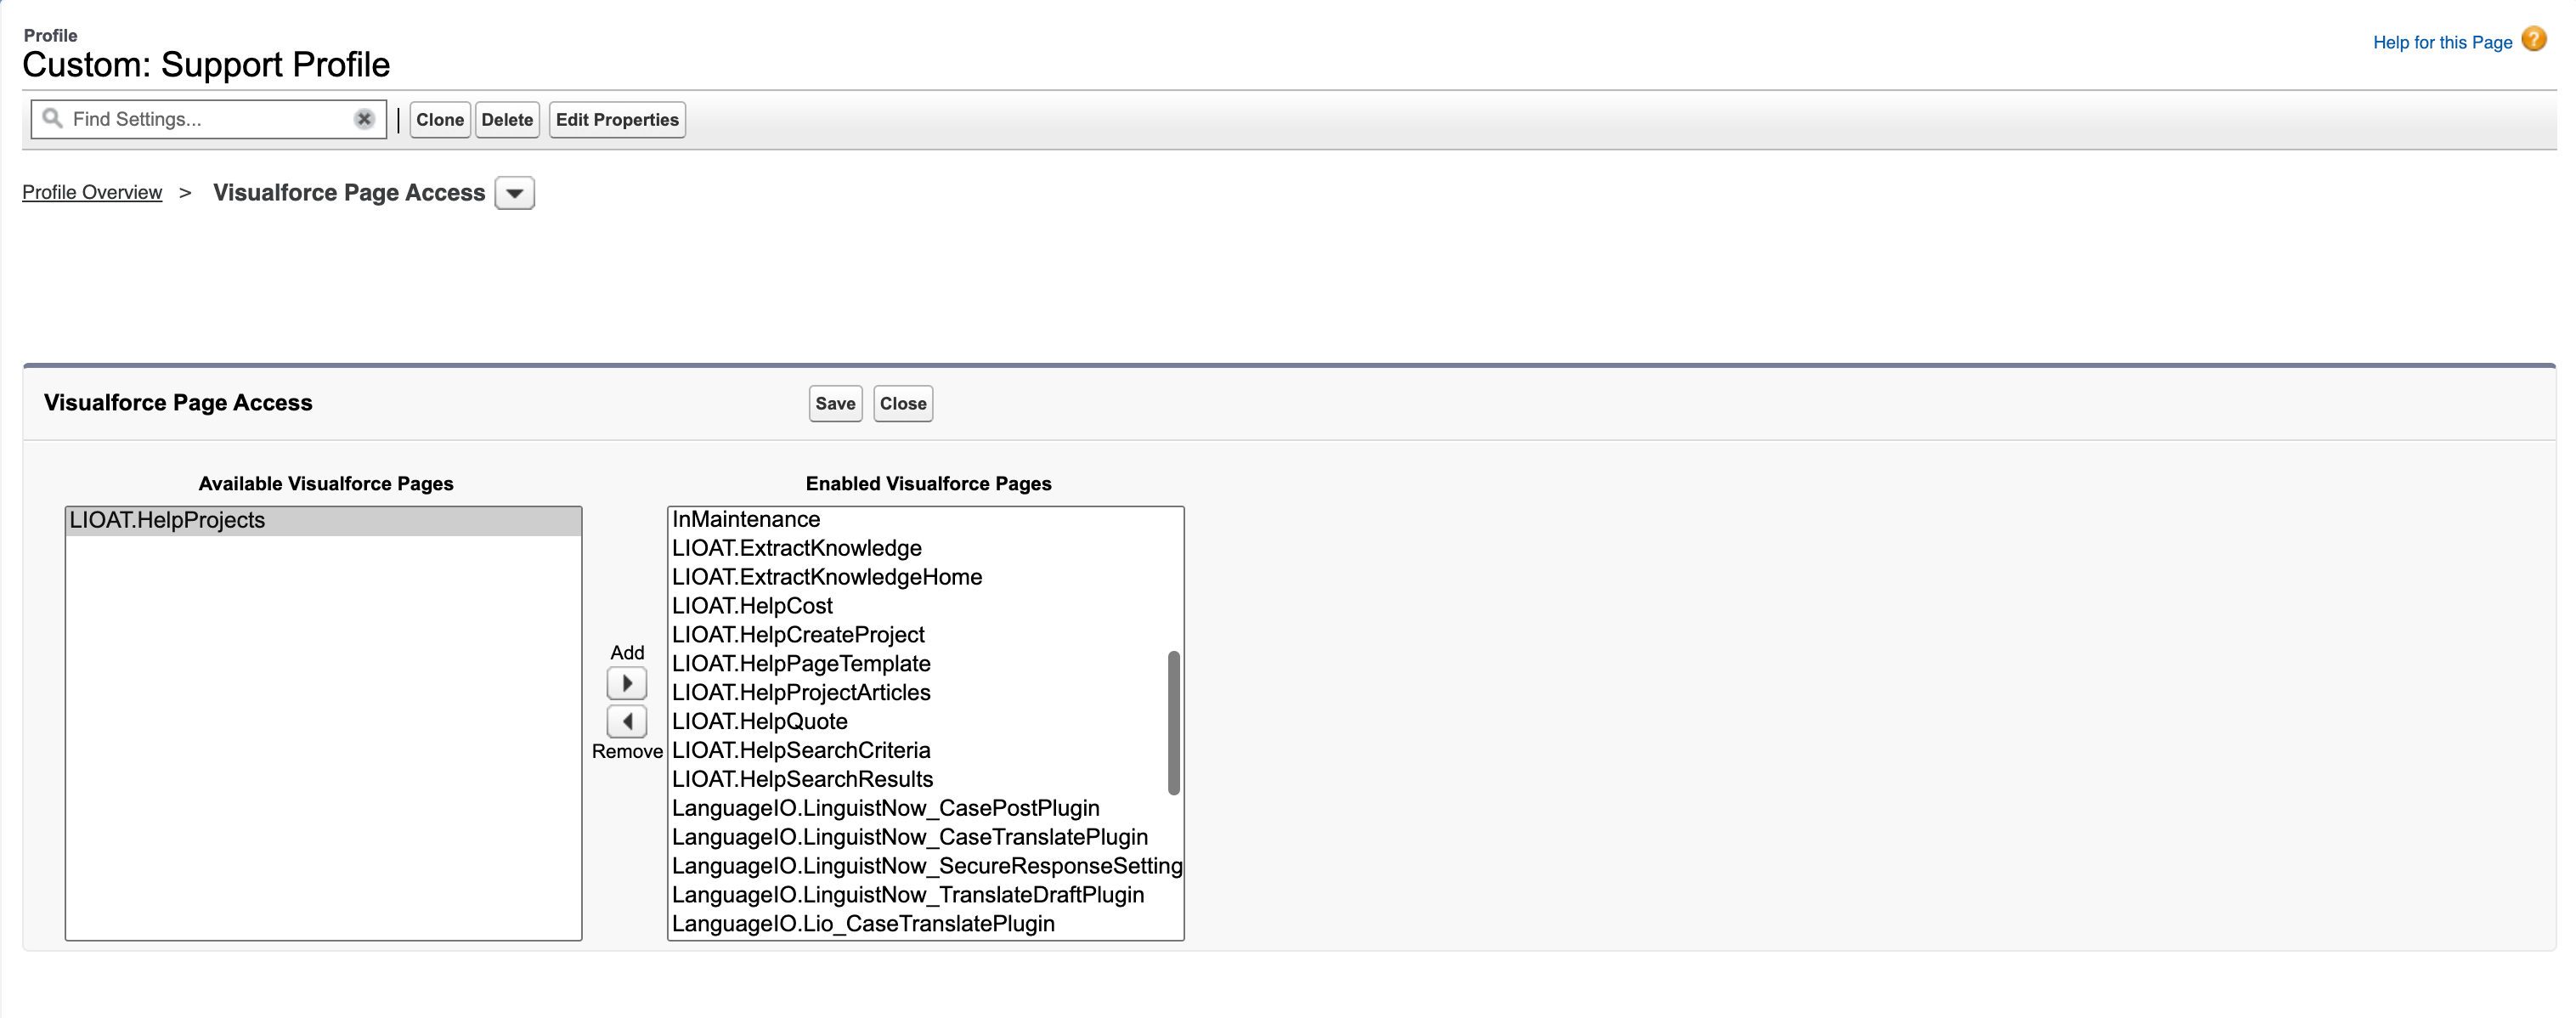Select LIOAT.HelpCost entry
Screen dimensions: 2576x1018
918,606
